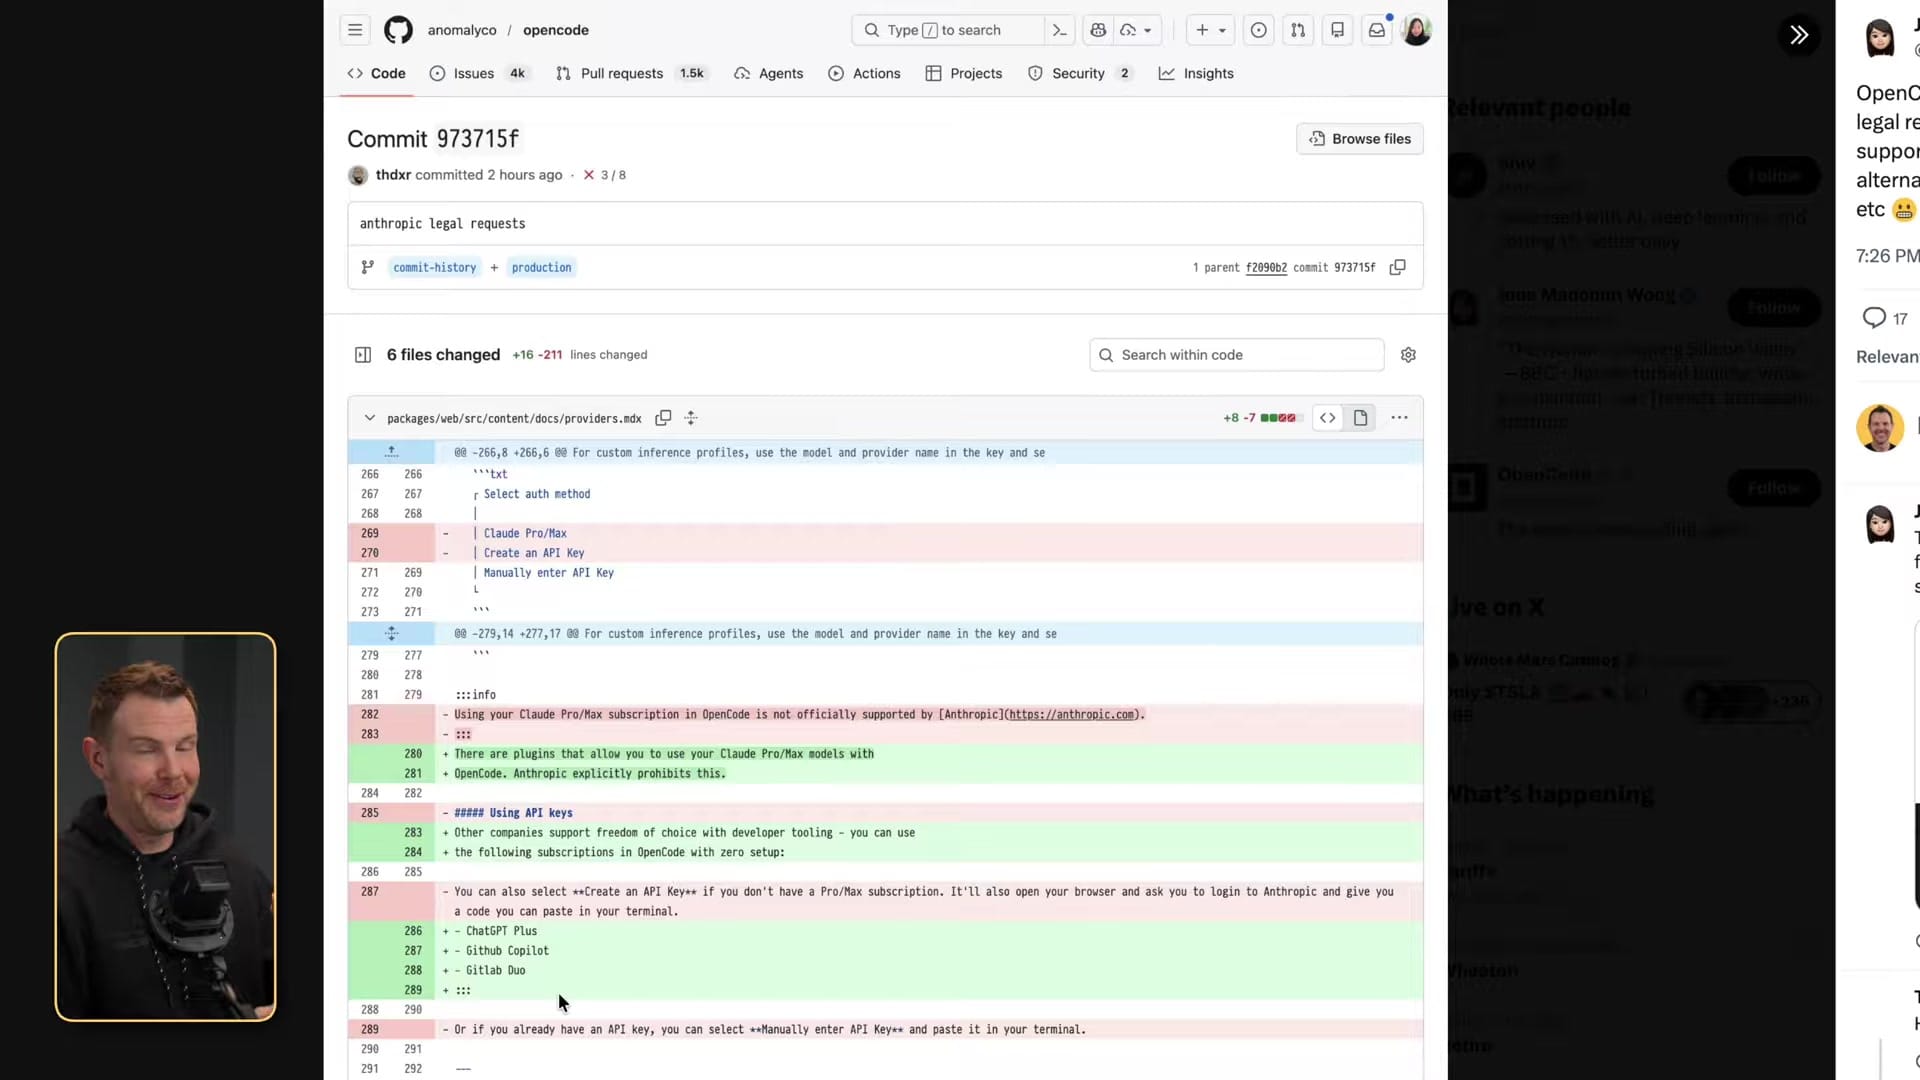This screenshot has height=1080, width=1920.
Task: Open your issues icon in header
Action: (1259, 30)
